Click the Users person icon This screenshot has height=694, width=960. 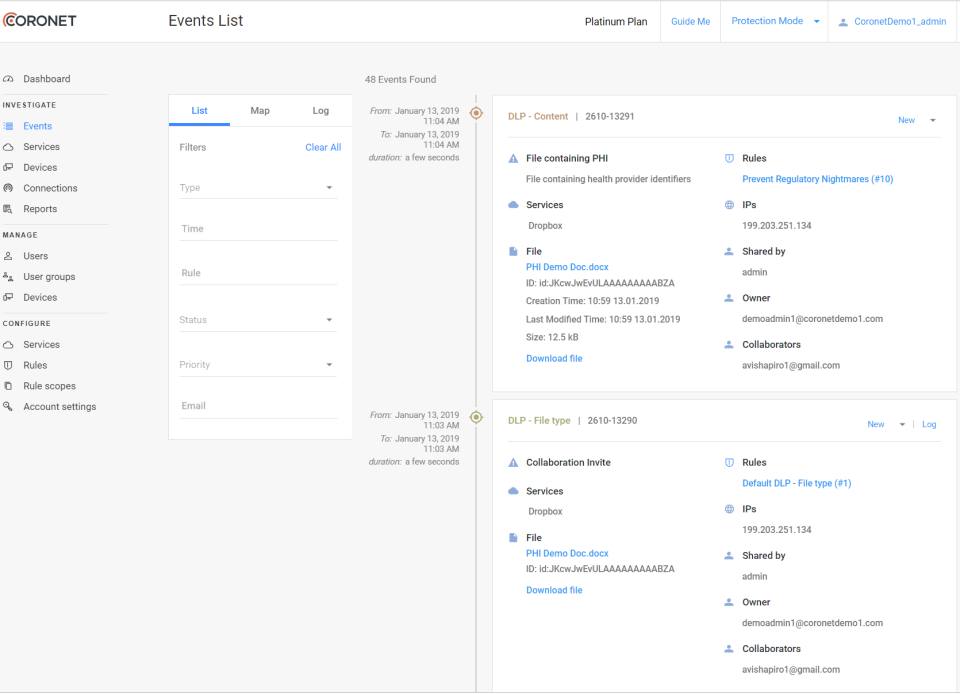[8, 256]
